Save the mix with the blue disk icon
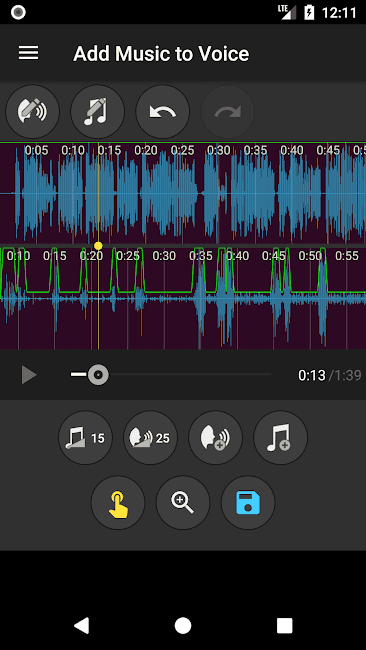366x650 pixels. pos(248,502)
